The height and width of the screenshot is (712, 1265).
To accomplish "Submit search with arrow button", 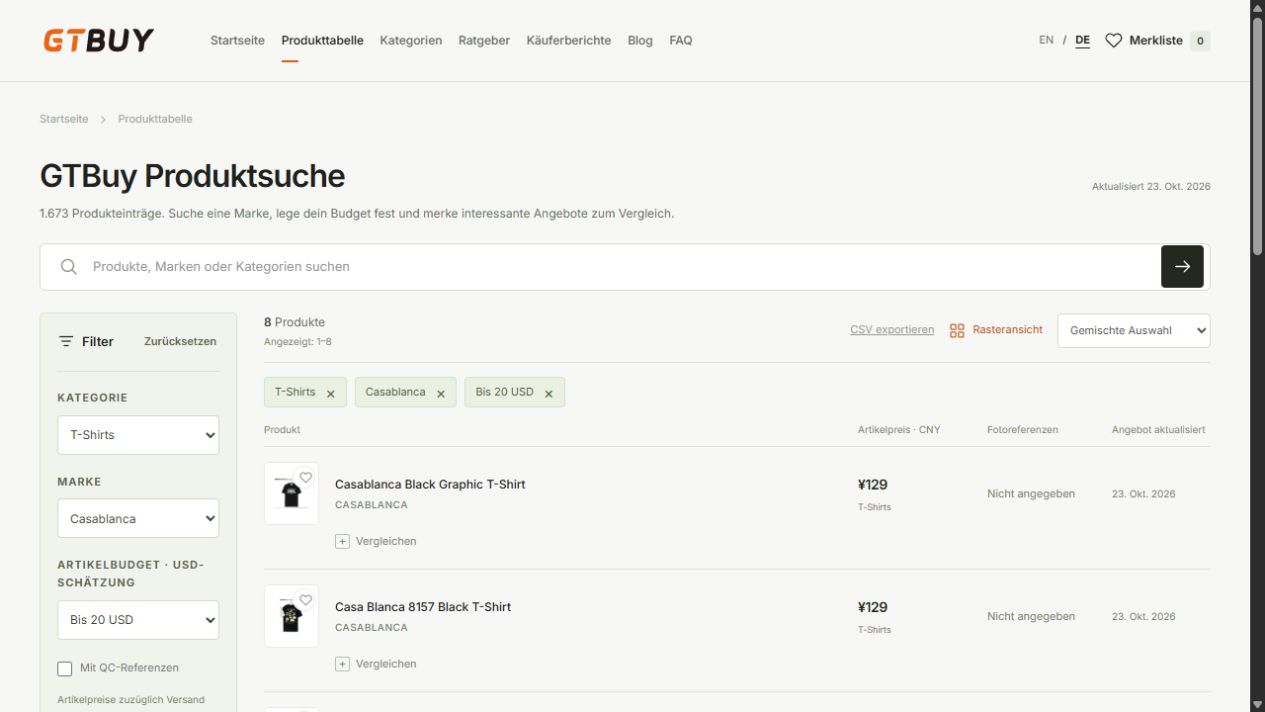I will coord(1182,267).
